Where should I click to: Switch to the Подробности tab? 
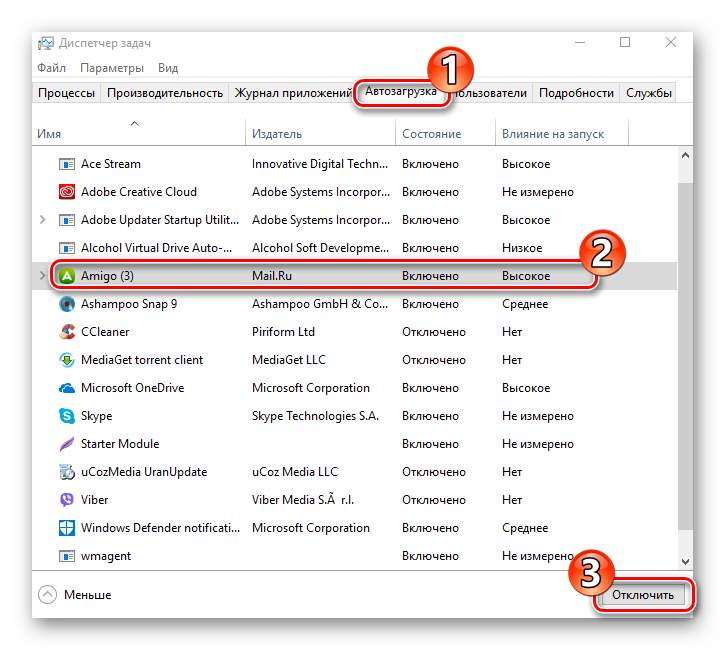pyautogui.click(x=576, y=93)
